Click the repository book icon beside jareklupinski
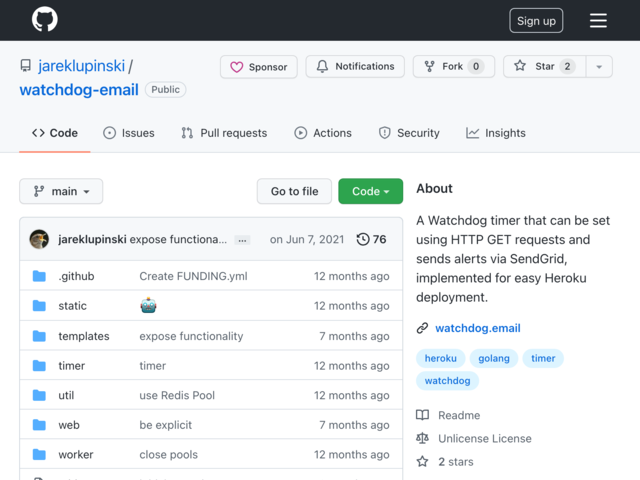 pyautogui.click(x=26, y=66)
